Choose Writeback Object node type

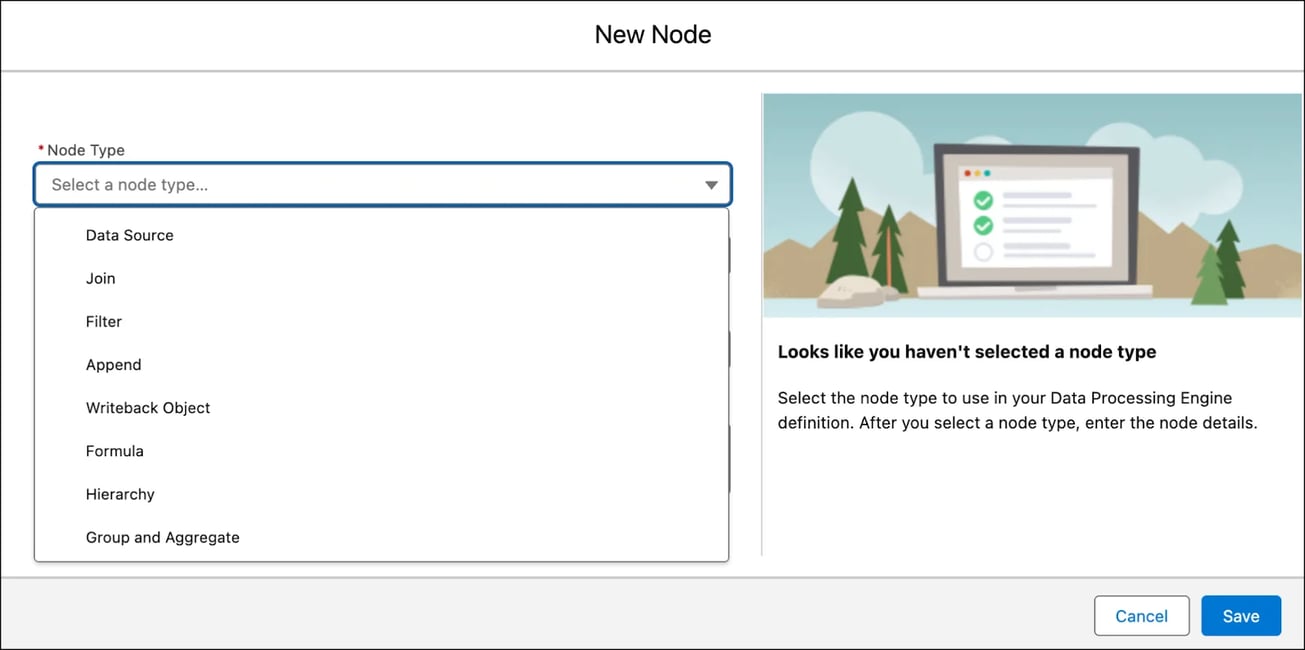pyautogui.click(x=382, y=407)
